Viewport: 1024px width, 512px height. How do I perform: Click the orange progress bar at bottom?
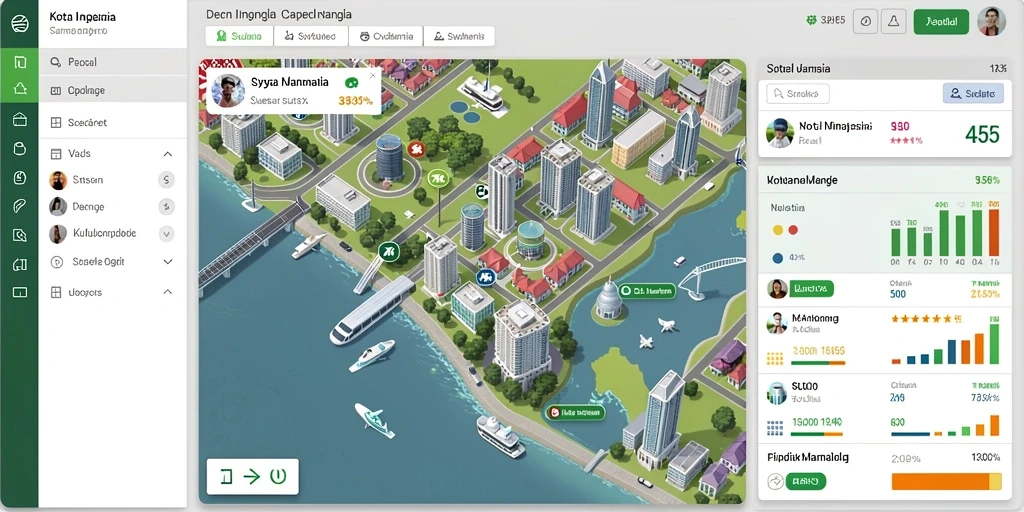[x=946, y=482]
